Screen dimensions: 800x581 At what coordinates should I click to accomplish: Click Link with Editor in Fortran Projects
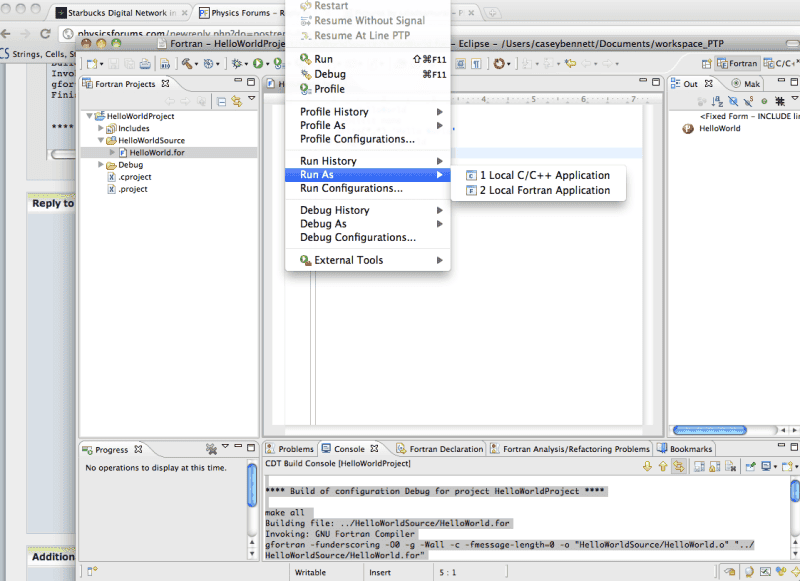[235, 101]
